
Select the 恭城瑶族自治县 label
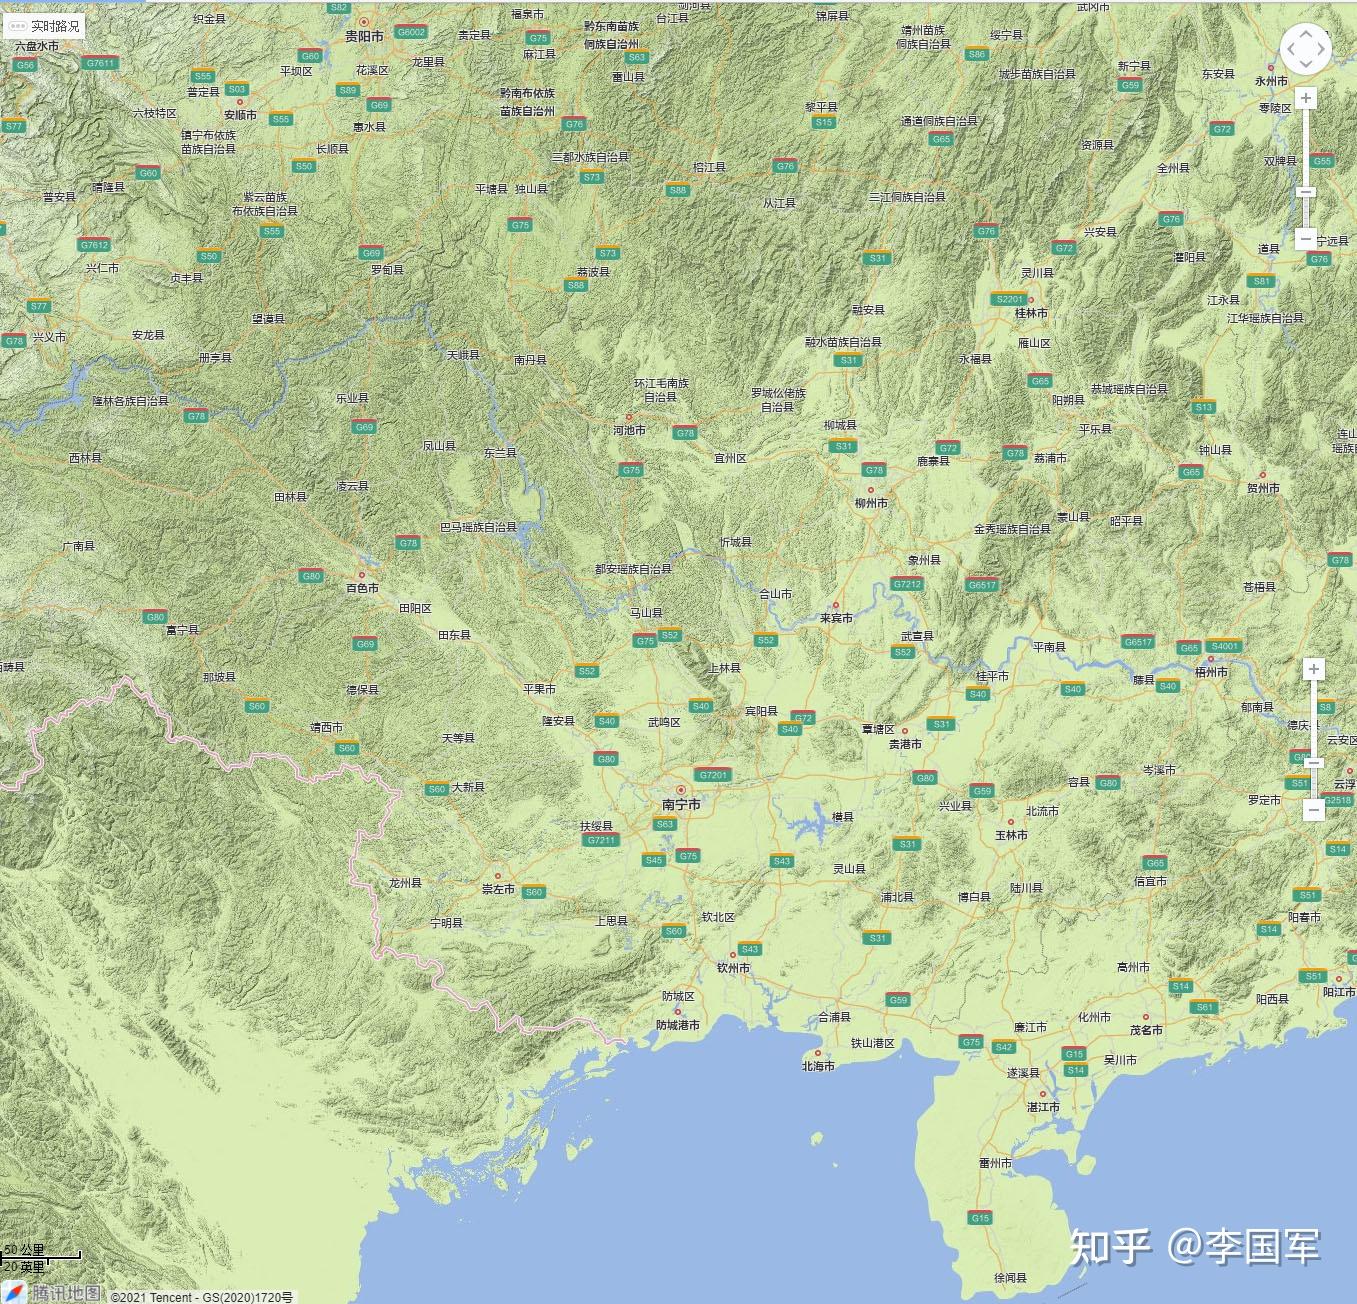pyautogui.click(x=1129, y=389)
